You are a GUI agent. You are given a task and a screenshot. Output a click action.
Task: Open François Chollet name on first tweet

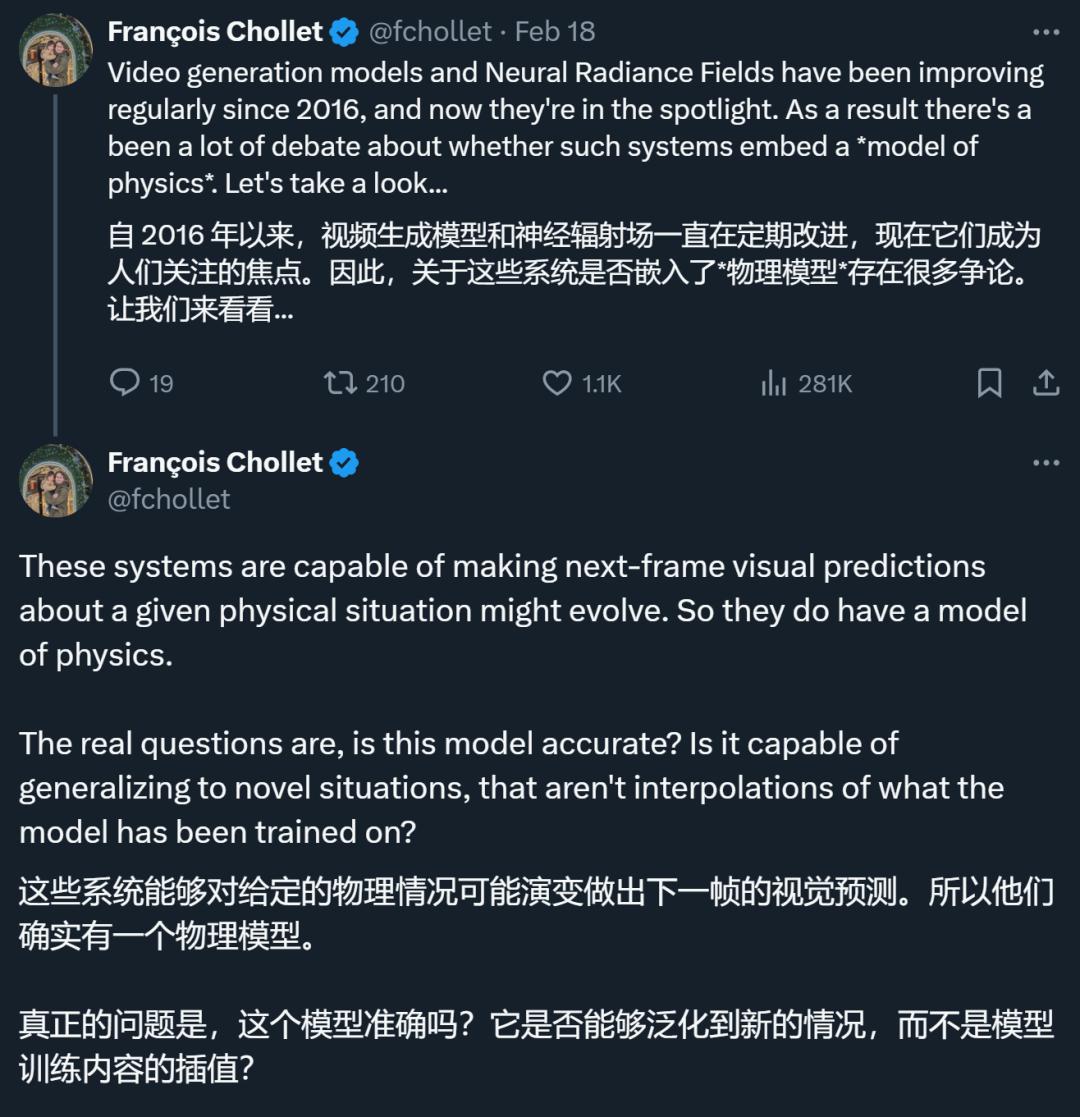pyautogui.click(x=215, y=32)
